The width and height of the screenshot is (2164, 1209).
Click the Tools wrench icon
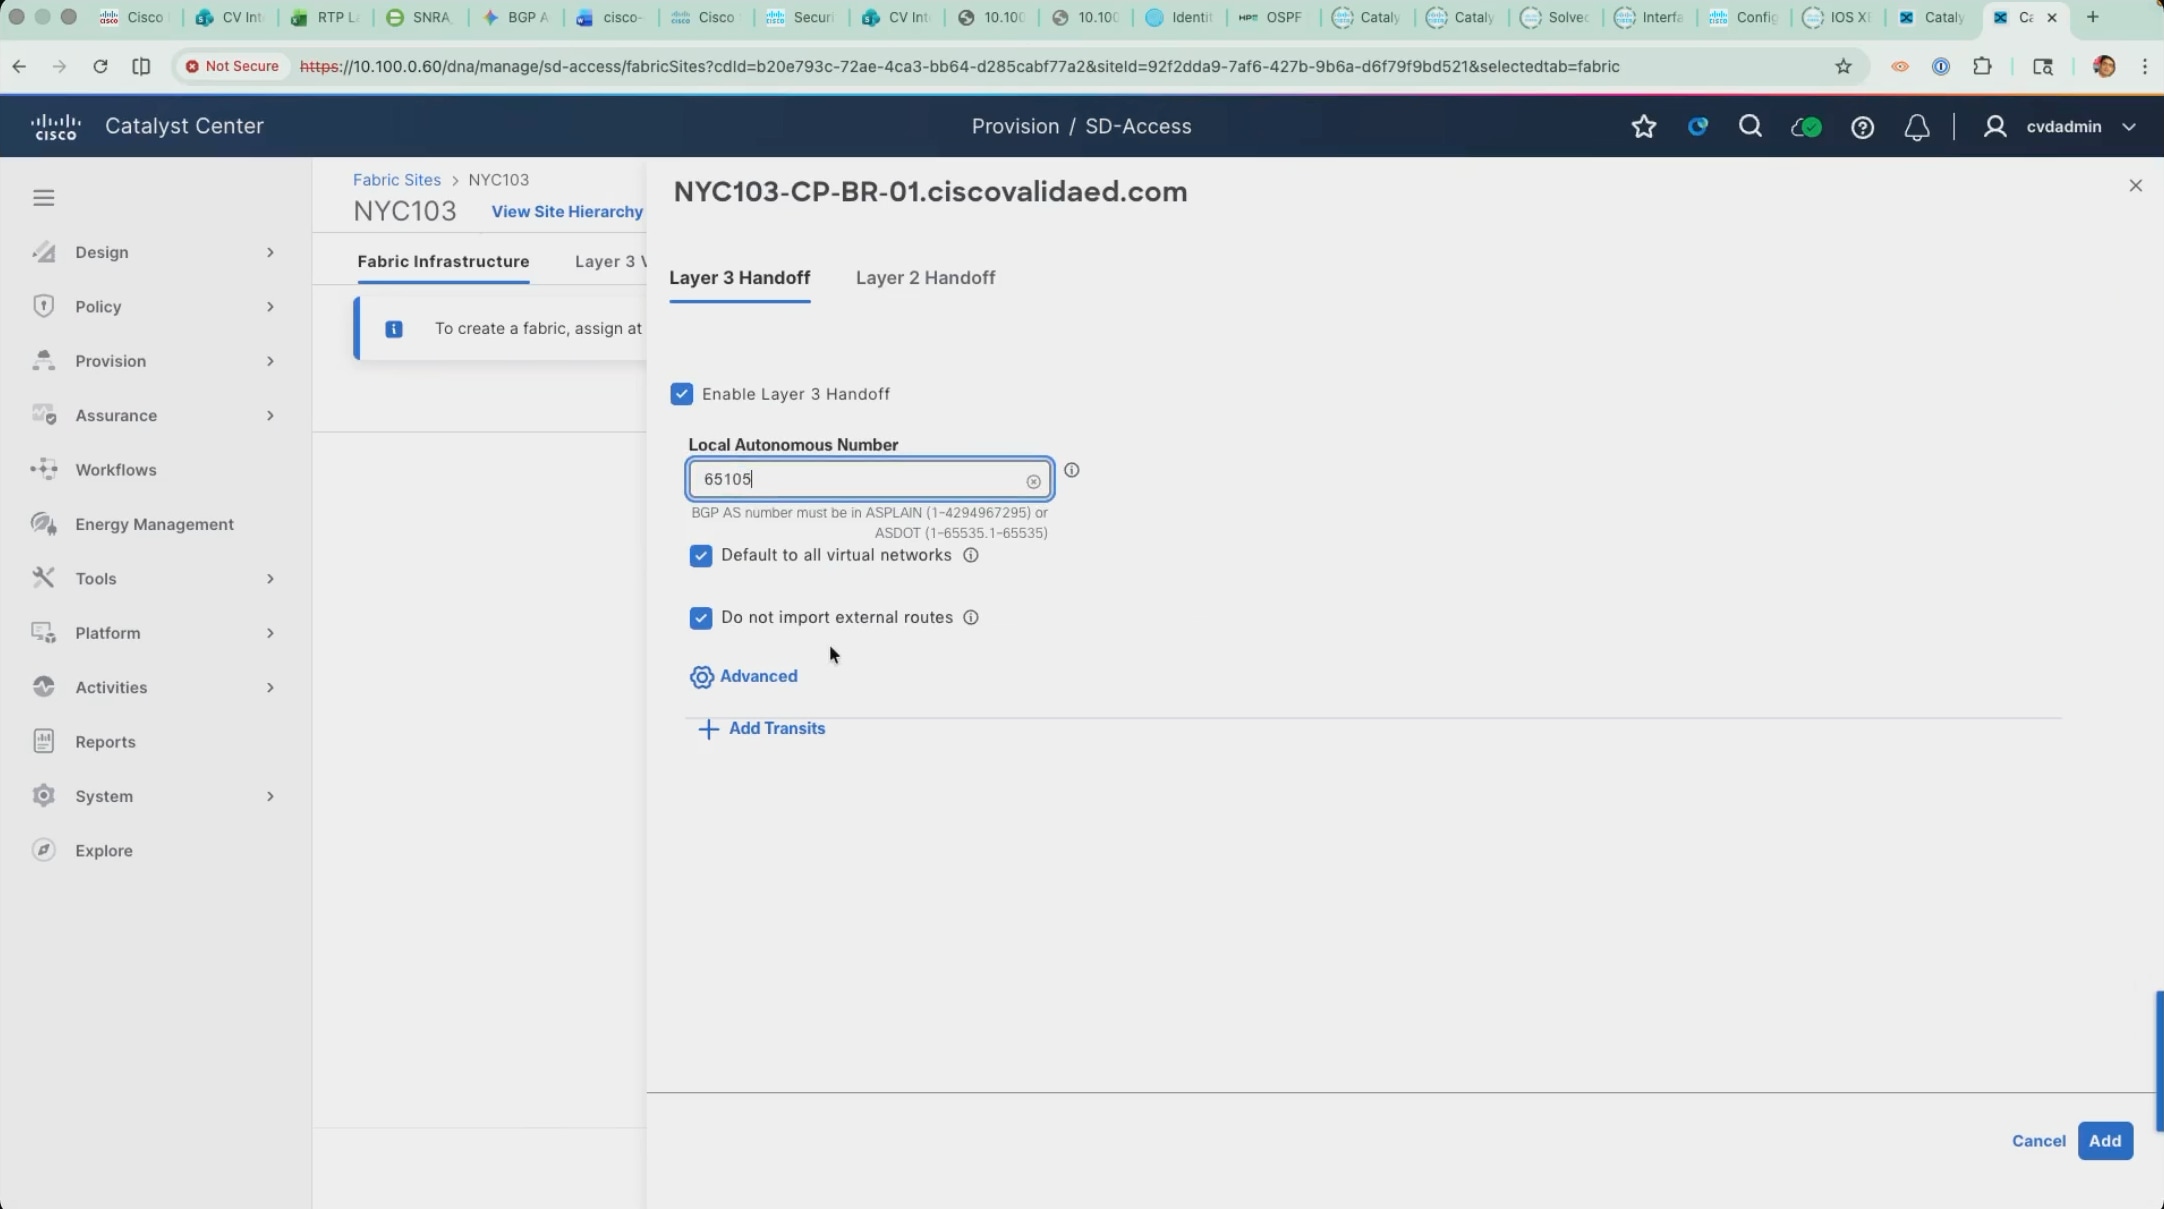click(x=43, y=578)
